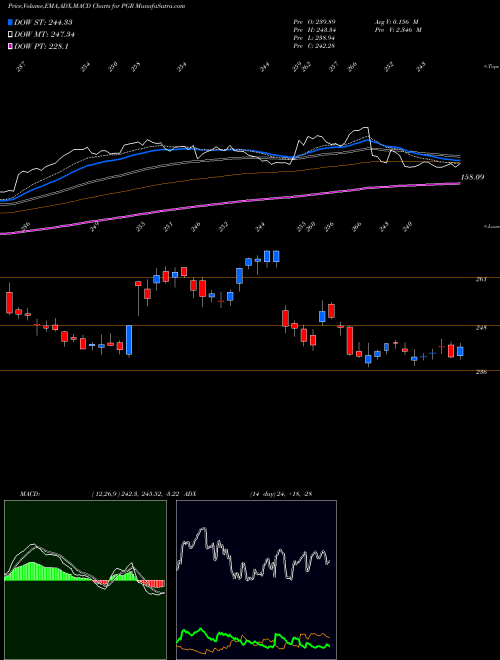
Task: Click the 'Avg V: 6.156 M' volume value
Action: 396,21
